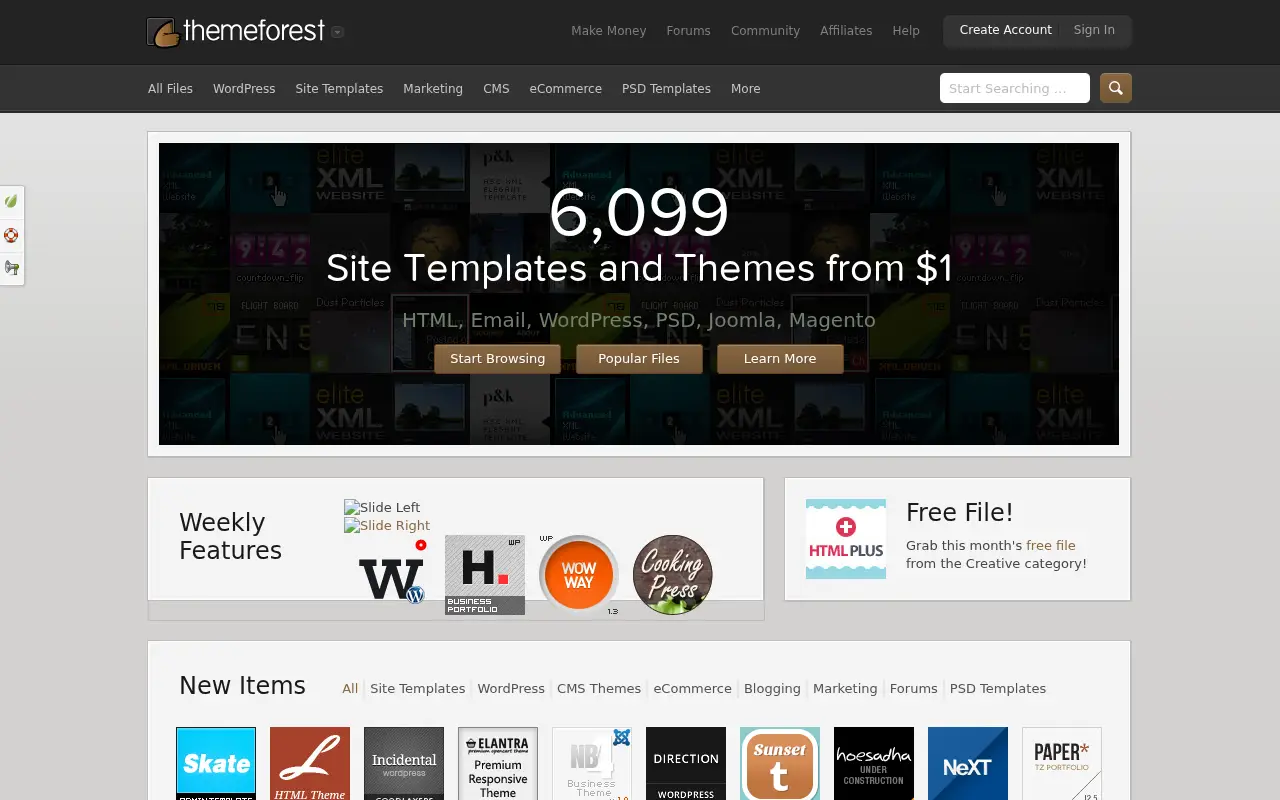The width and height of the screenshot is (1280, 800).
Task: Open the eCommerce menu
Action: (x=566, y=89)
